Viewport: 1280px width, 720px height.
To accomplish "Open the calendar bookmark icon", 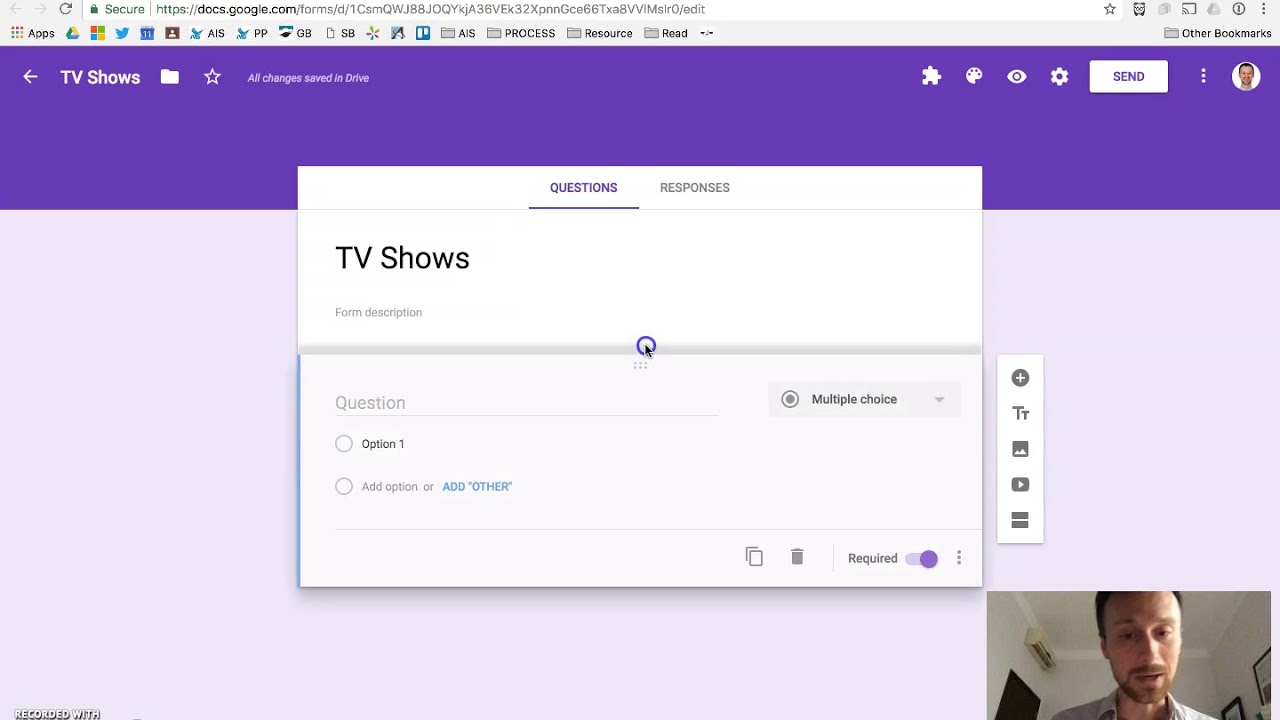I will tap(147, 33).
